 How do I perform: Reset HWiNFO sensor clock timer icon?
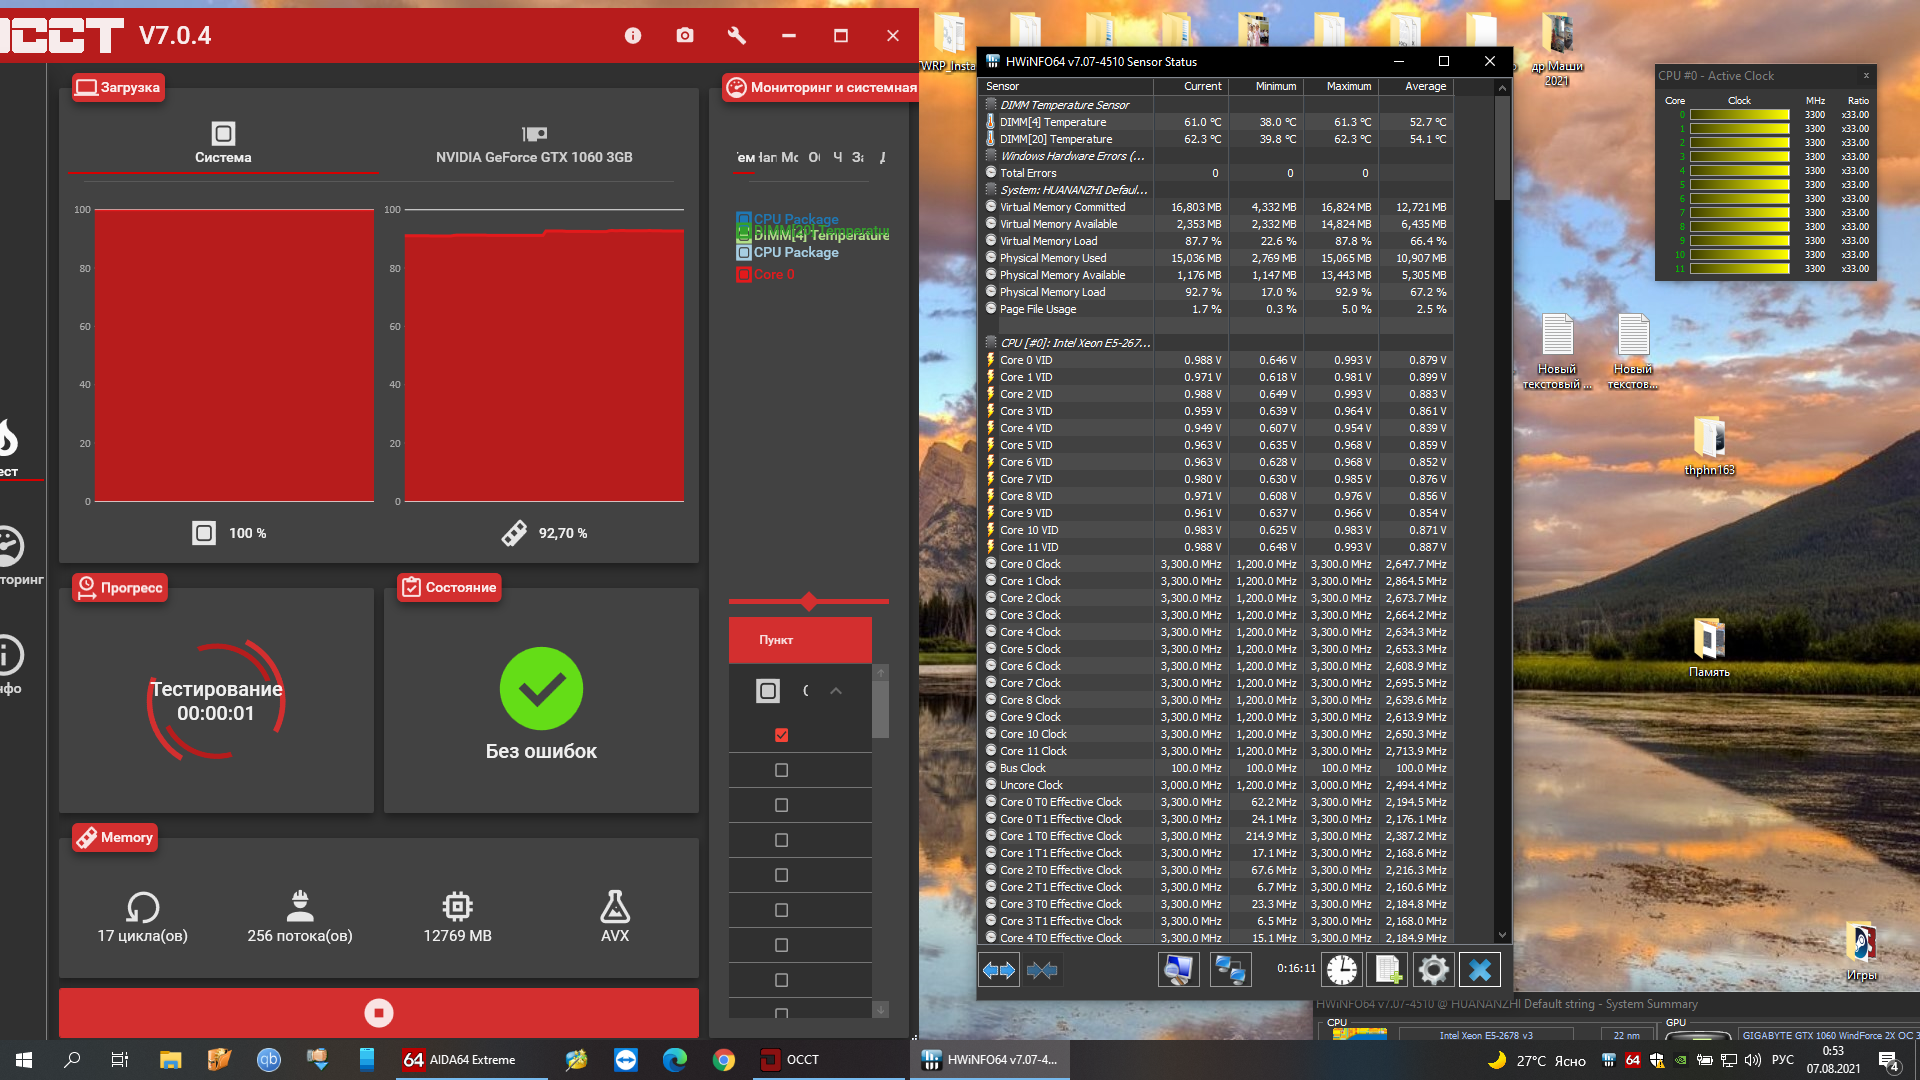pyautogui.click(x=1342, y=969)
